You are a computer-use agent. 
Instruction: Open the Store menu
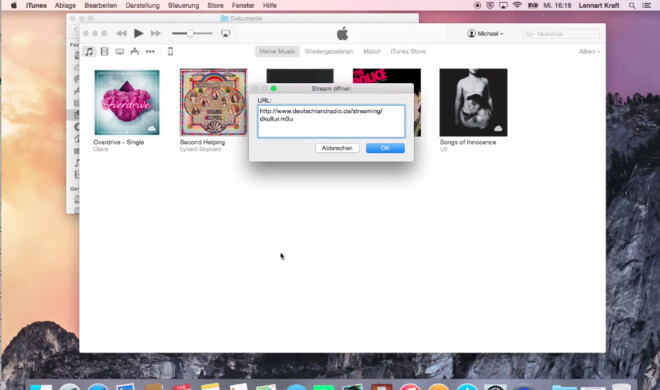[x=216, y=5]
